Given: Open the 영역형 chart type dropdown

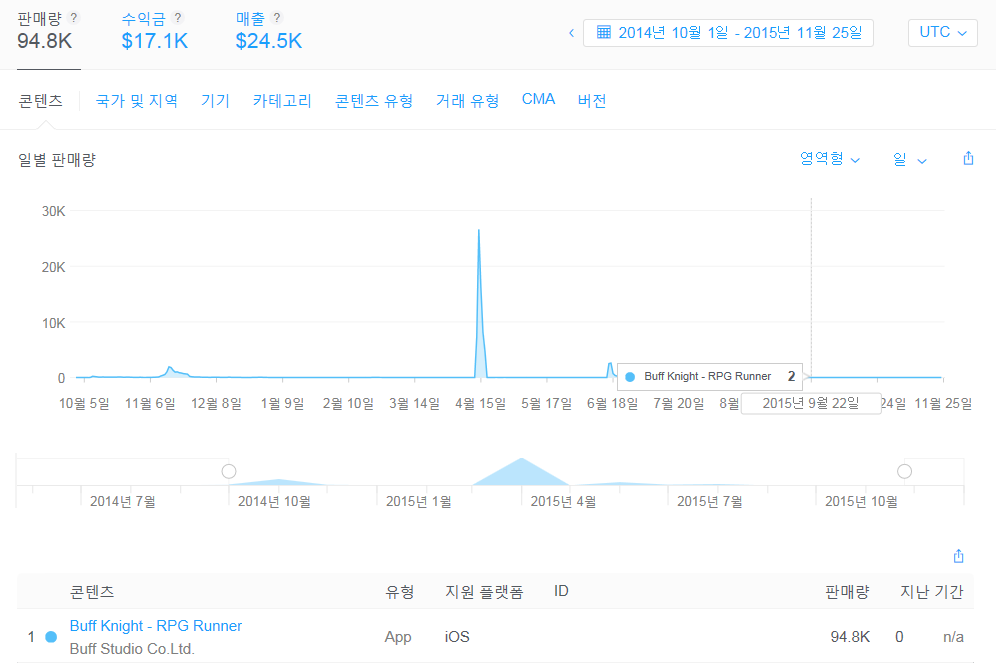Looking at the screenshot, I should click(828, 159).
